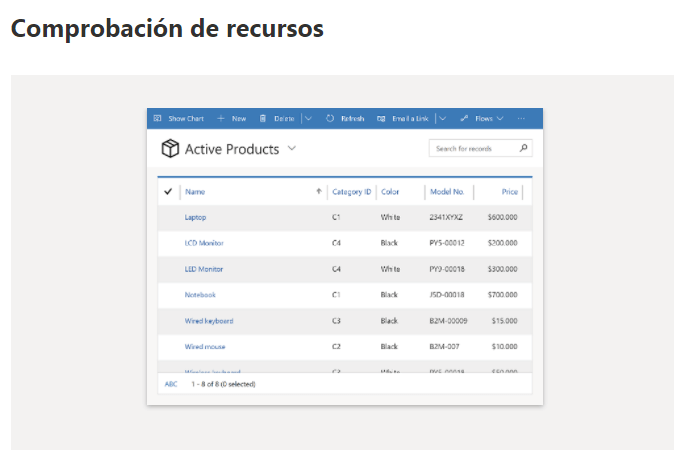Click the search magnifier icon
The width and height of the screenshot is (674, 458).
[x=523, y=148]
